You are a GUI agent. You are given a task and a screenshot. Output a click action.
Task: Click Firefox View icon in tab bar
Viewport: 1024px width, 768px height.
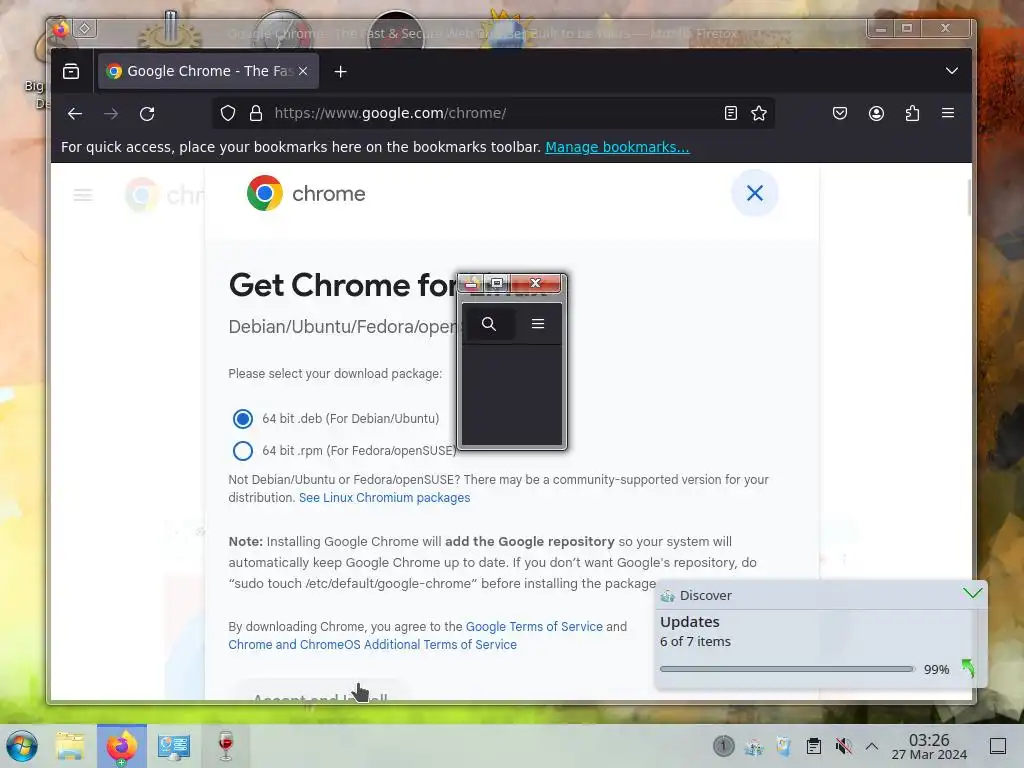[x=71, y=71]
